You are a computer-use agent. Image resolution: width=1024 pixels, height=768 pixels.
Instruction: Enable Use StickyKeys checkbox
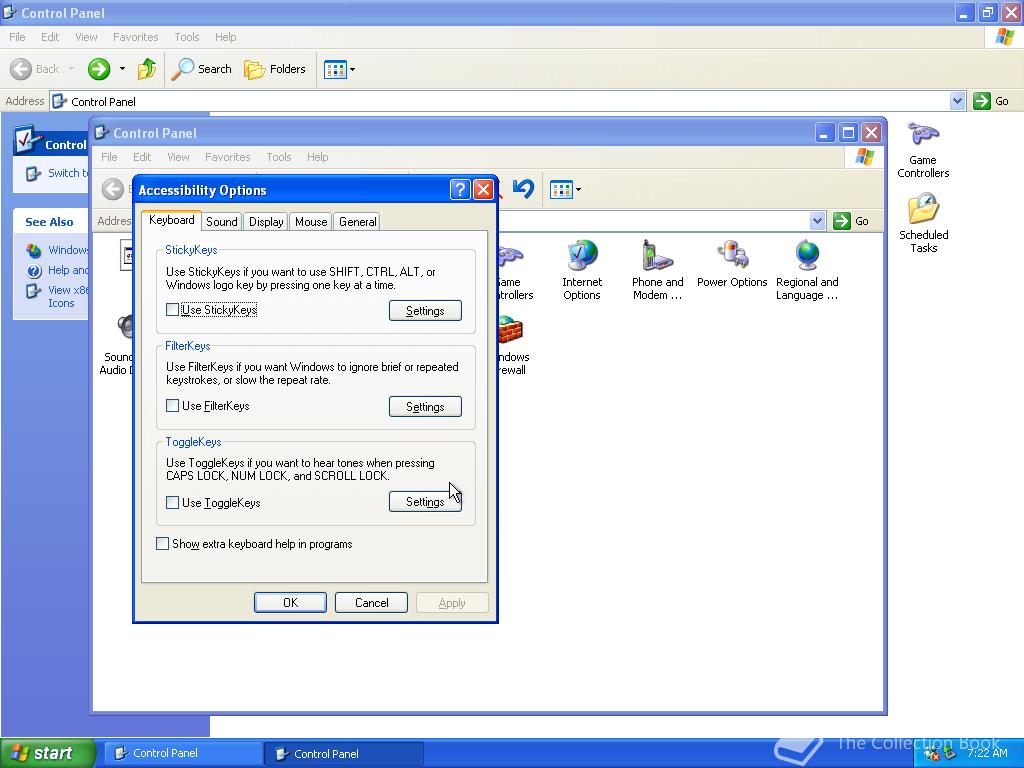[x=172, y=310]
